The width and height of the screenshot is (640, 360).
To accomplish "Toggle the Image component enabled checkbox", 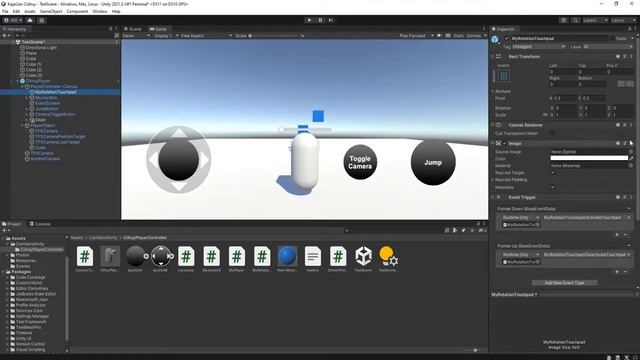I will coord(505,143).
